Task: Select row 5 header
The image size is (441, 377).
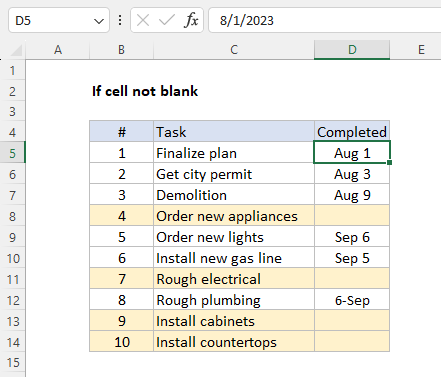Action: [13, 153]
